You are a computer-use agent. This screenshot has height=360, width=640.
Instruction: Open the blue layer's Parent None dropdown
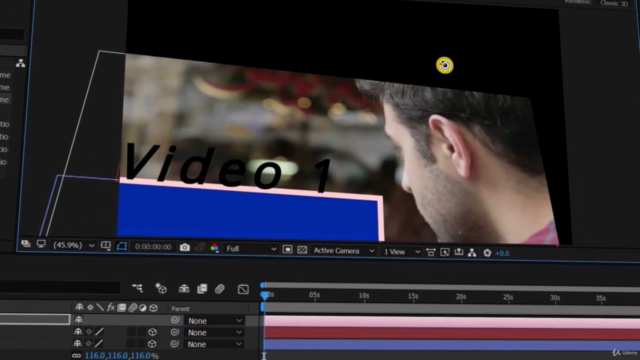click(215, 344)
